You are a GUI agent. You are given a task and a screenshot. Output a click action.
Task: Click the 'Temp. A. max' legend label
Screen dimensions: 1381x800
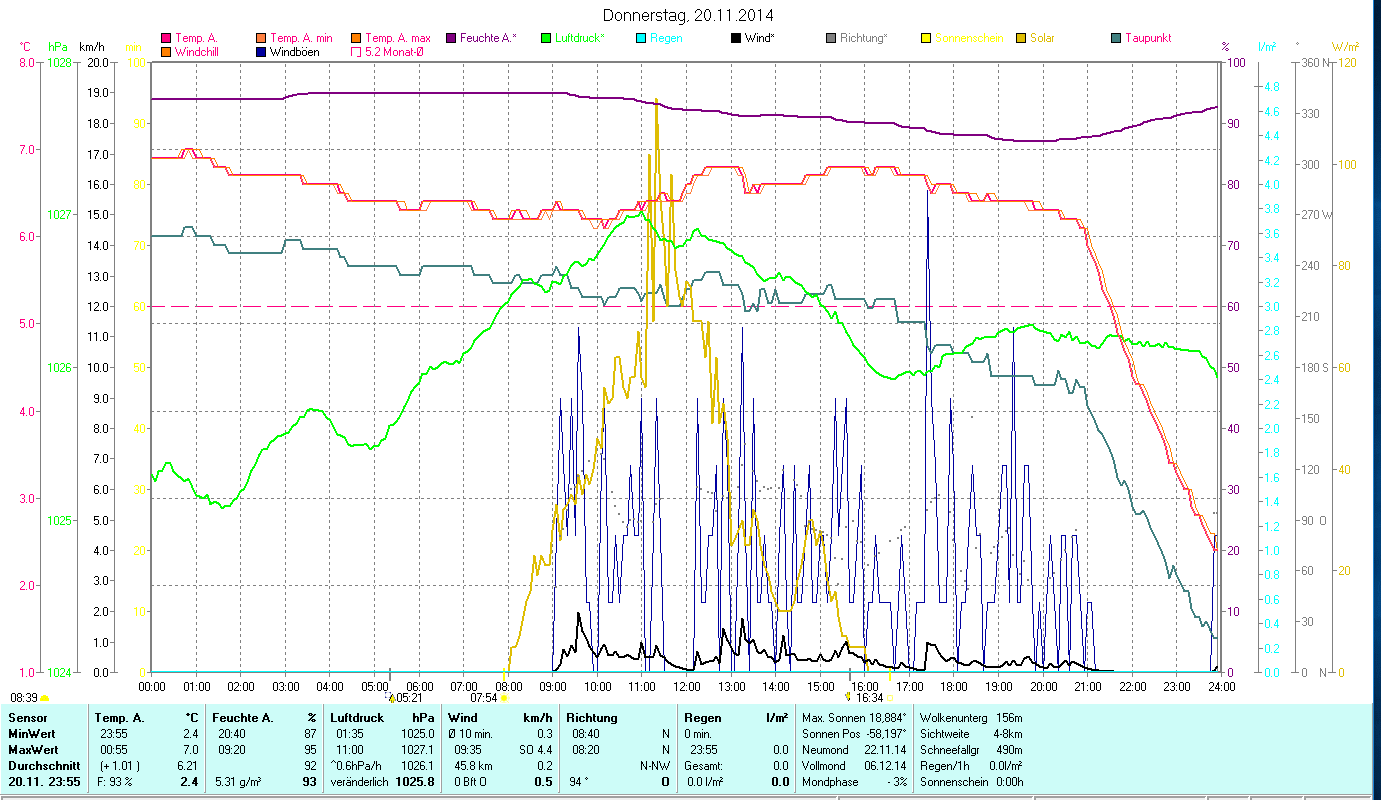point(398,39)
